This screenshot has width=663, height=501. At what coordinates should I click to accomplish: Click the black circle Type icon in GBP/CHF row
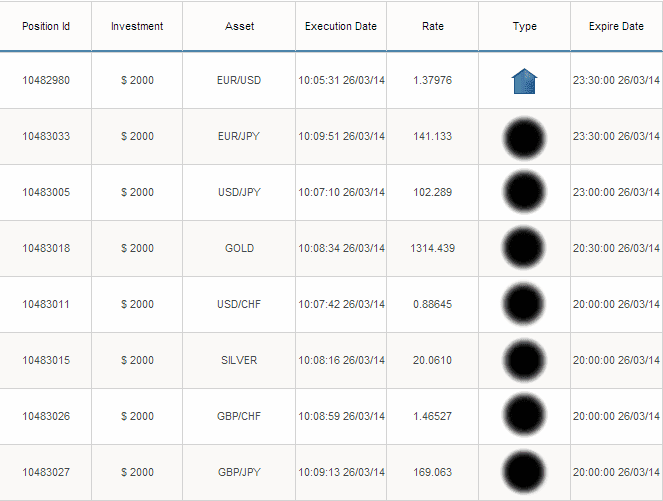coord(524,414)
